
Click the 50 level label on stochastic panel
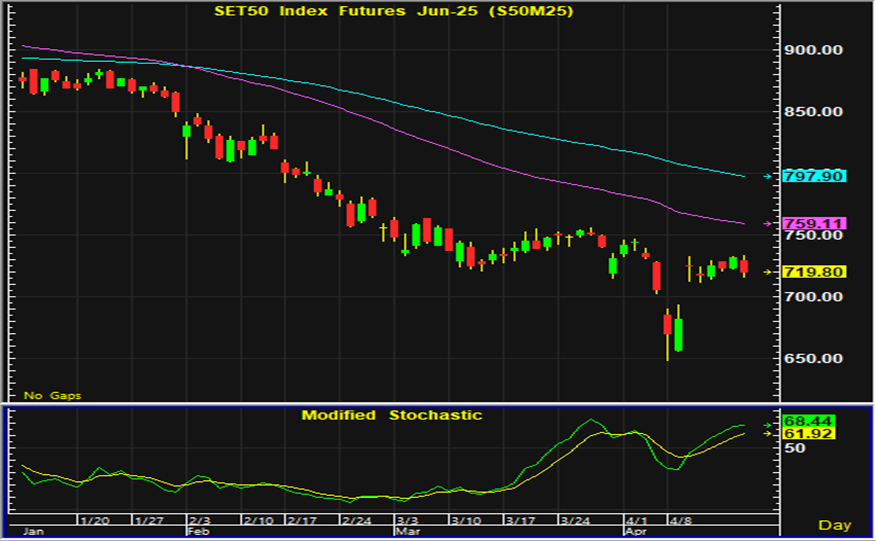[x=795, y=449]
